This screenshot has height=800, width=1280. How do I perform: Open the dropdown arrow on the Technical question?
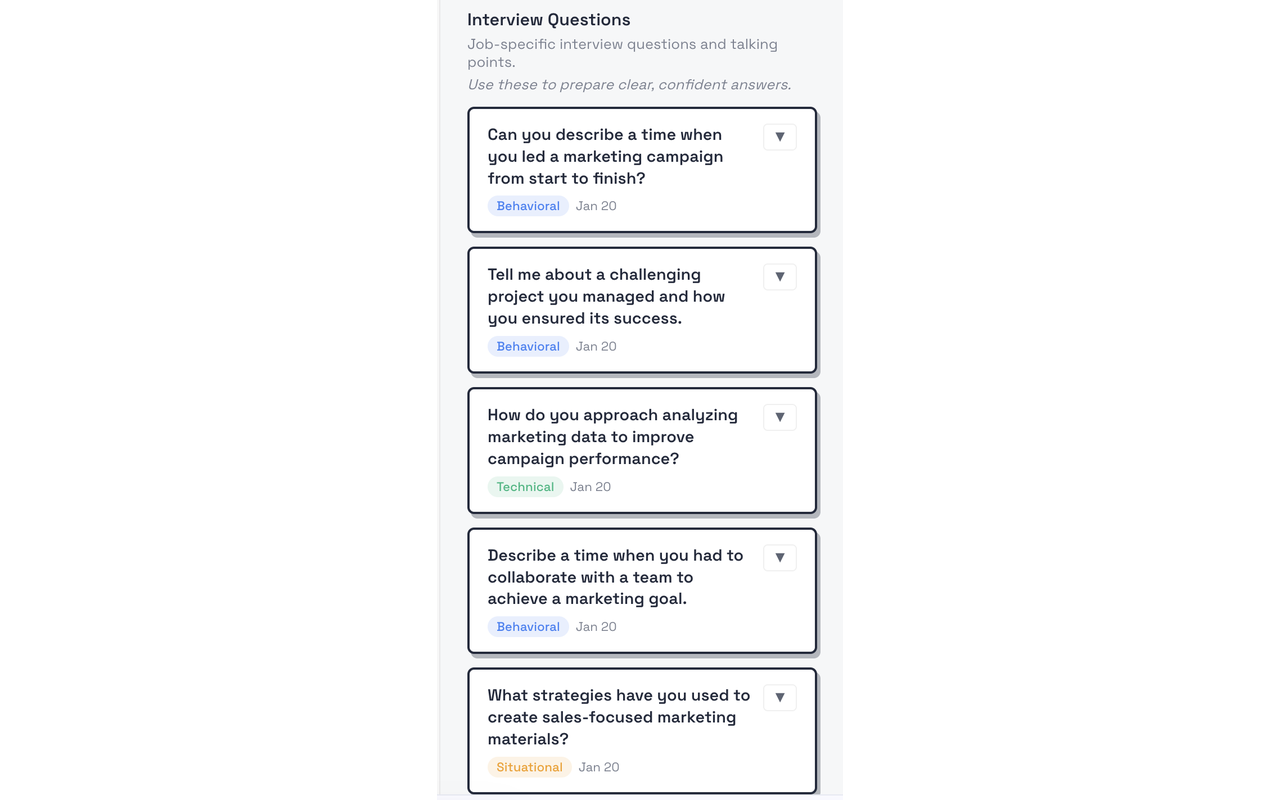click(779, 417)
